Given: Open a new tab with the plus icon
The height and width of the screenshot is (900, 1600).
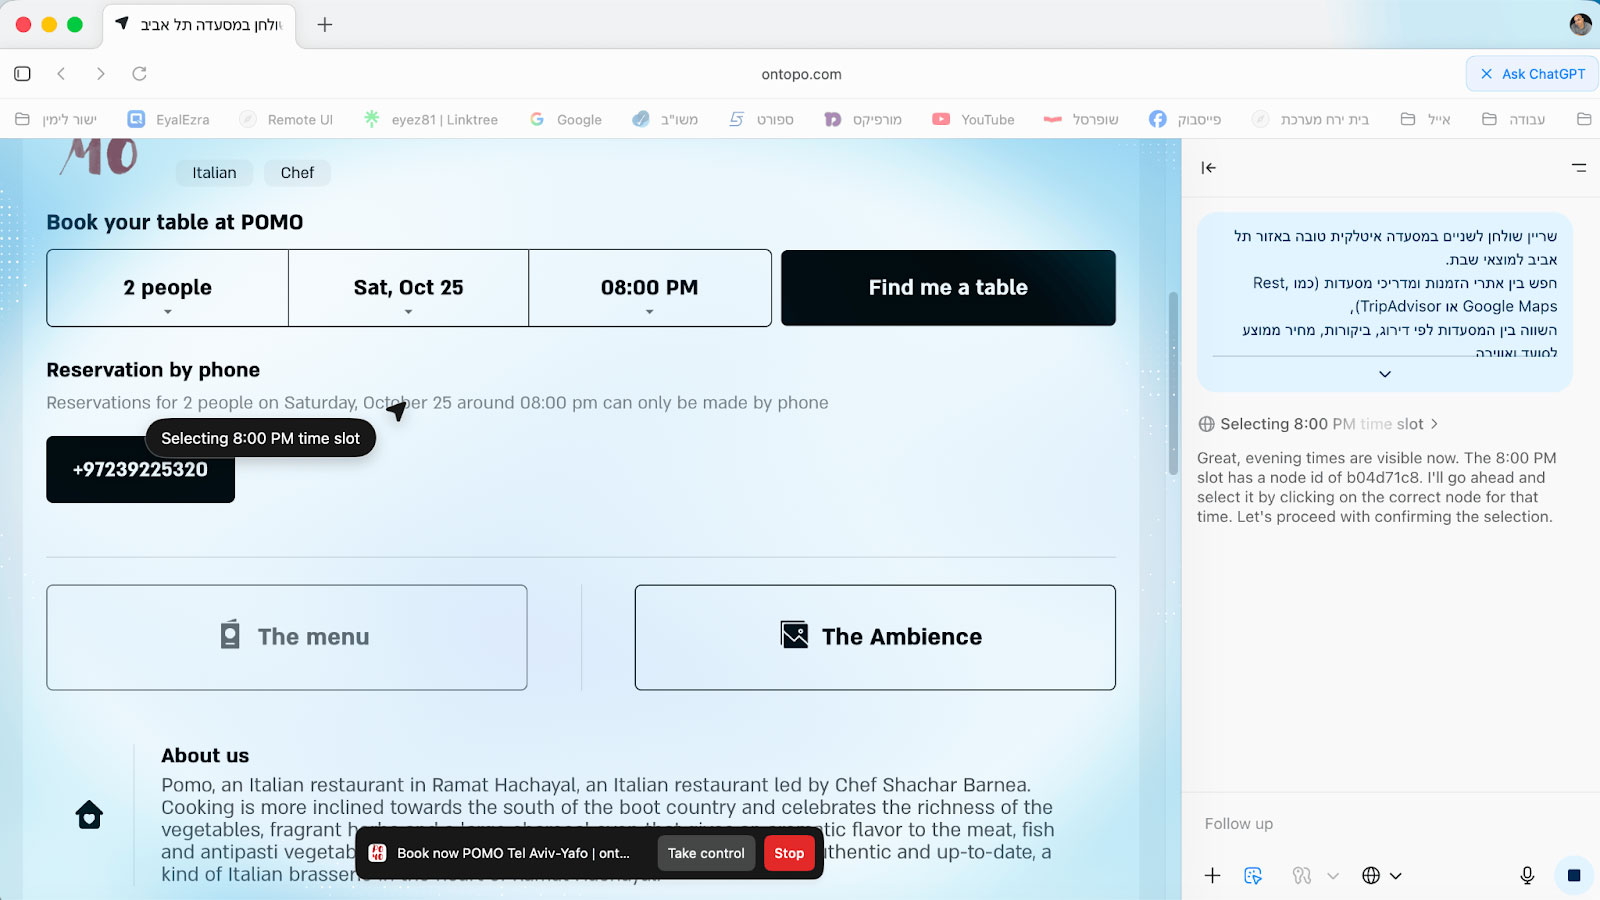Looking at the screenshot, I should pos(325,25).
